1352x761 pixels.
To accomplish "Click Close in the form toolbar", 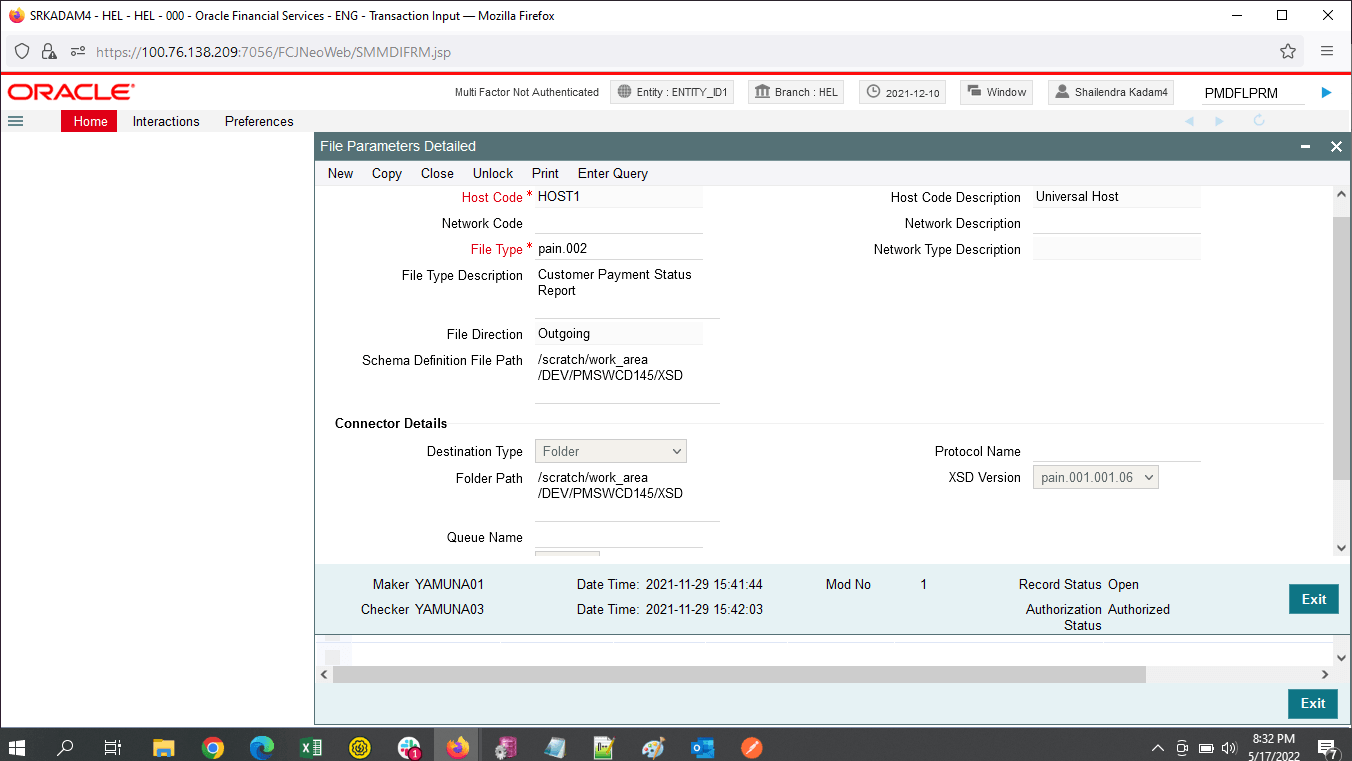I will coord(437,173).
